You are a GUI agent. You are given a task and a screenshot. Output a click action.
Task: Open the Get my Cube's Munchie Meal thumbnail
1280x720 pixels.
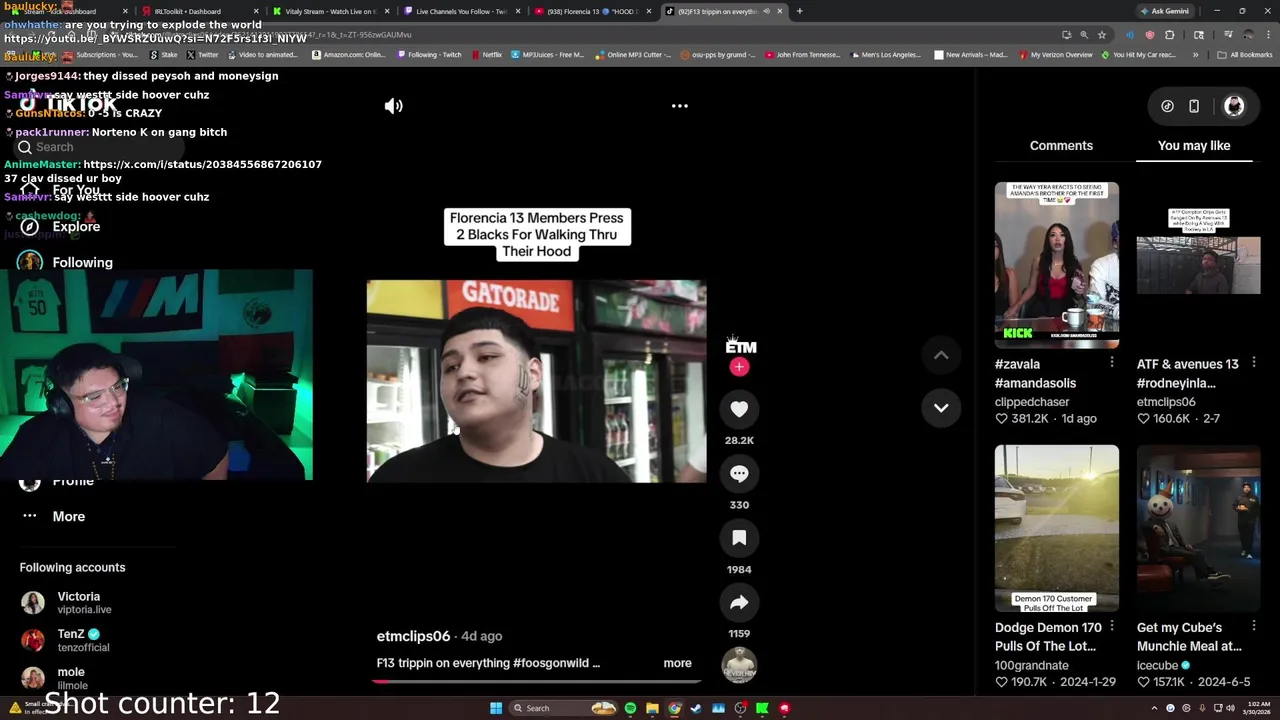pos(1198,529)
